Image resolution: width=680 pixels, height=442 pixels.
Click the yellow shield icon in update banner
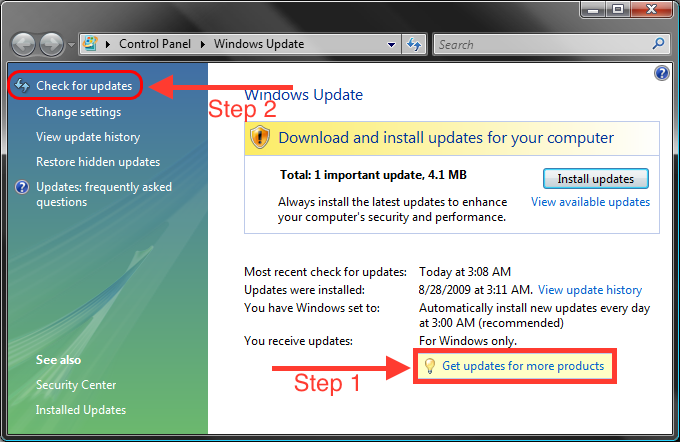pyautogui.click(x=262, y=138)
